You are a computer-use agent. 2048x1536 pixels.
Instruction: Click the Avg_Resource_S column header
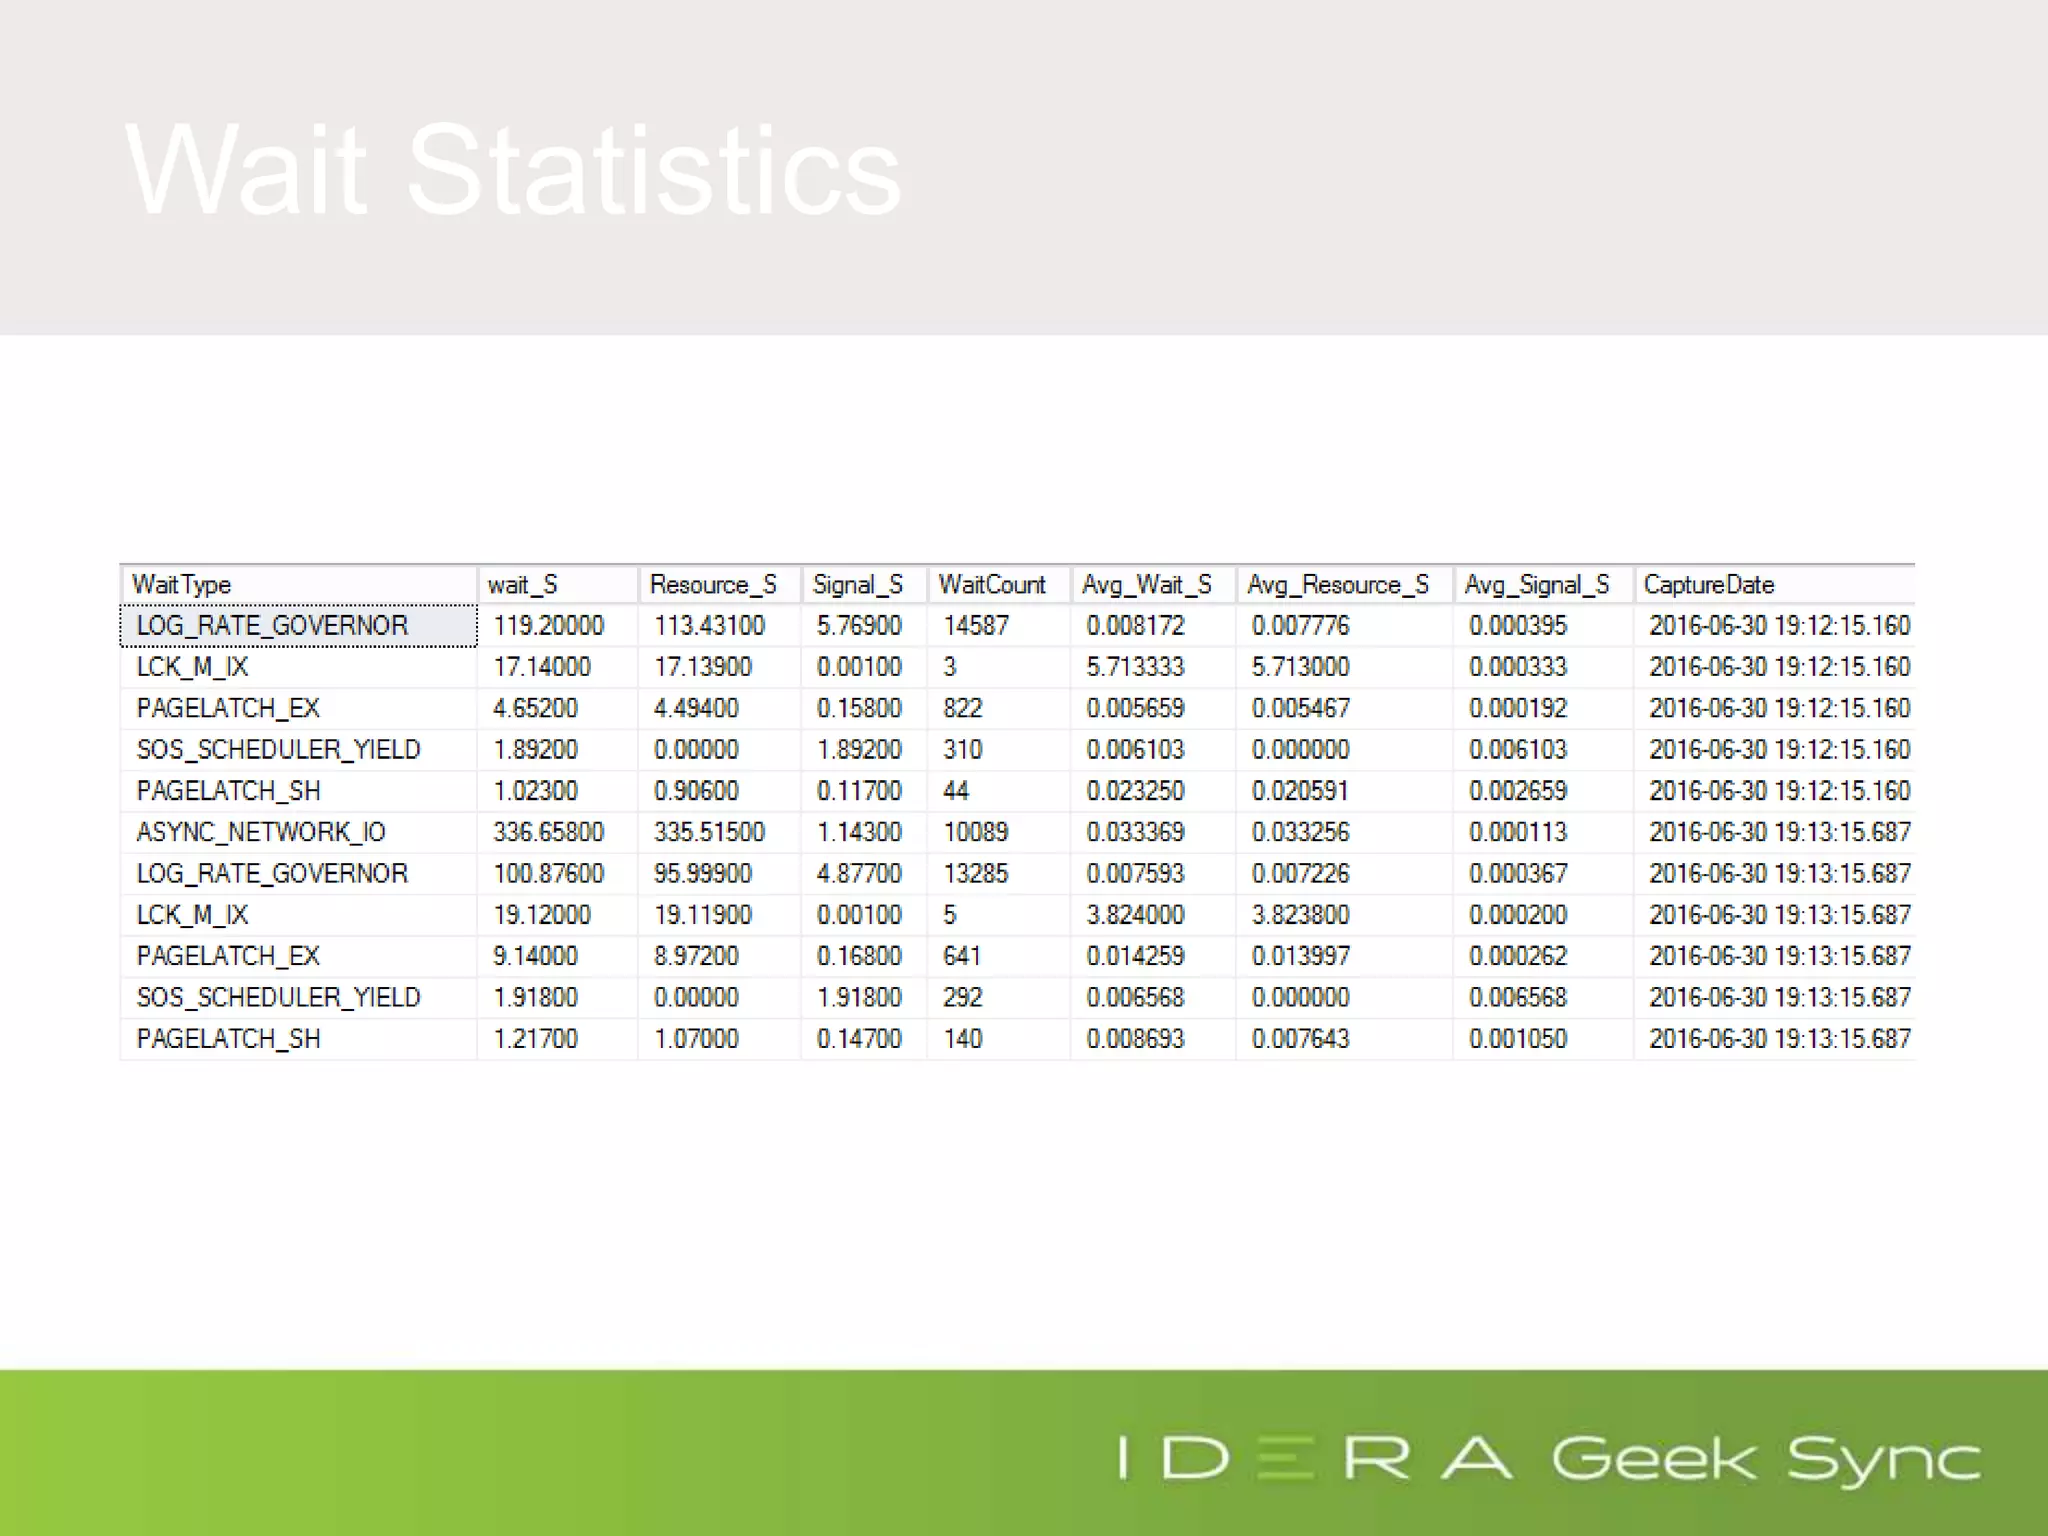[1338, 584]
